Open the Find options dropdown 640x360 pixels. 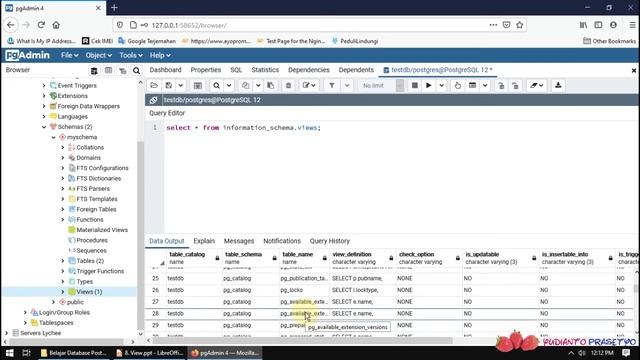click(x=229, y=85)
